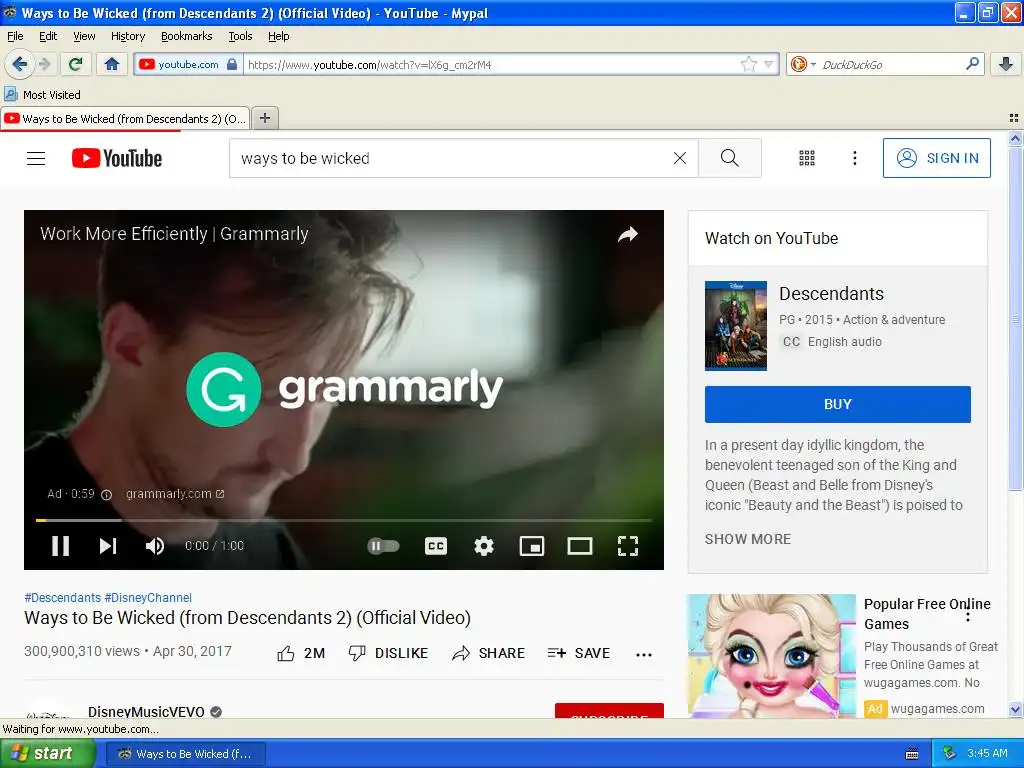
Task: Click the page vertical scrollbar thumb
Action: [1015, 318]
